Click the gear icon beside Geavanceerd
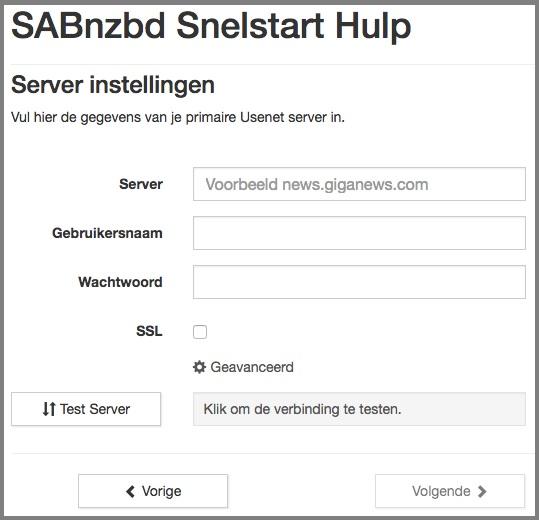 point(199,367)
